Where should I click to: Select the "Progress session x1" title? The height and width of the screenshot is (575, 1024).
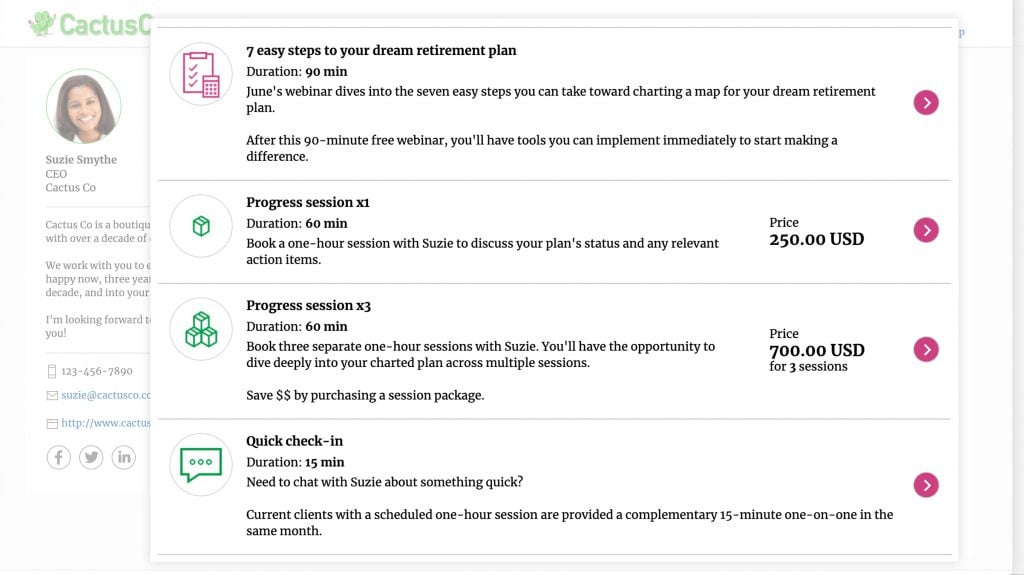coord(308,202)
